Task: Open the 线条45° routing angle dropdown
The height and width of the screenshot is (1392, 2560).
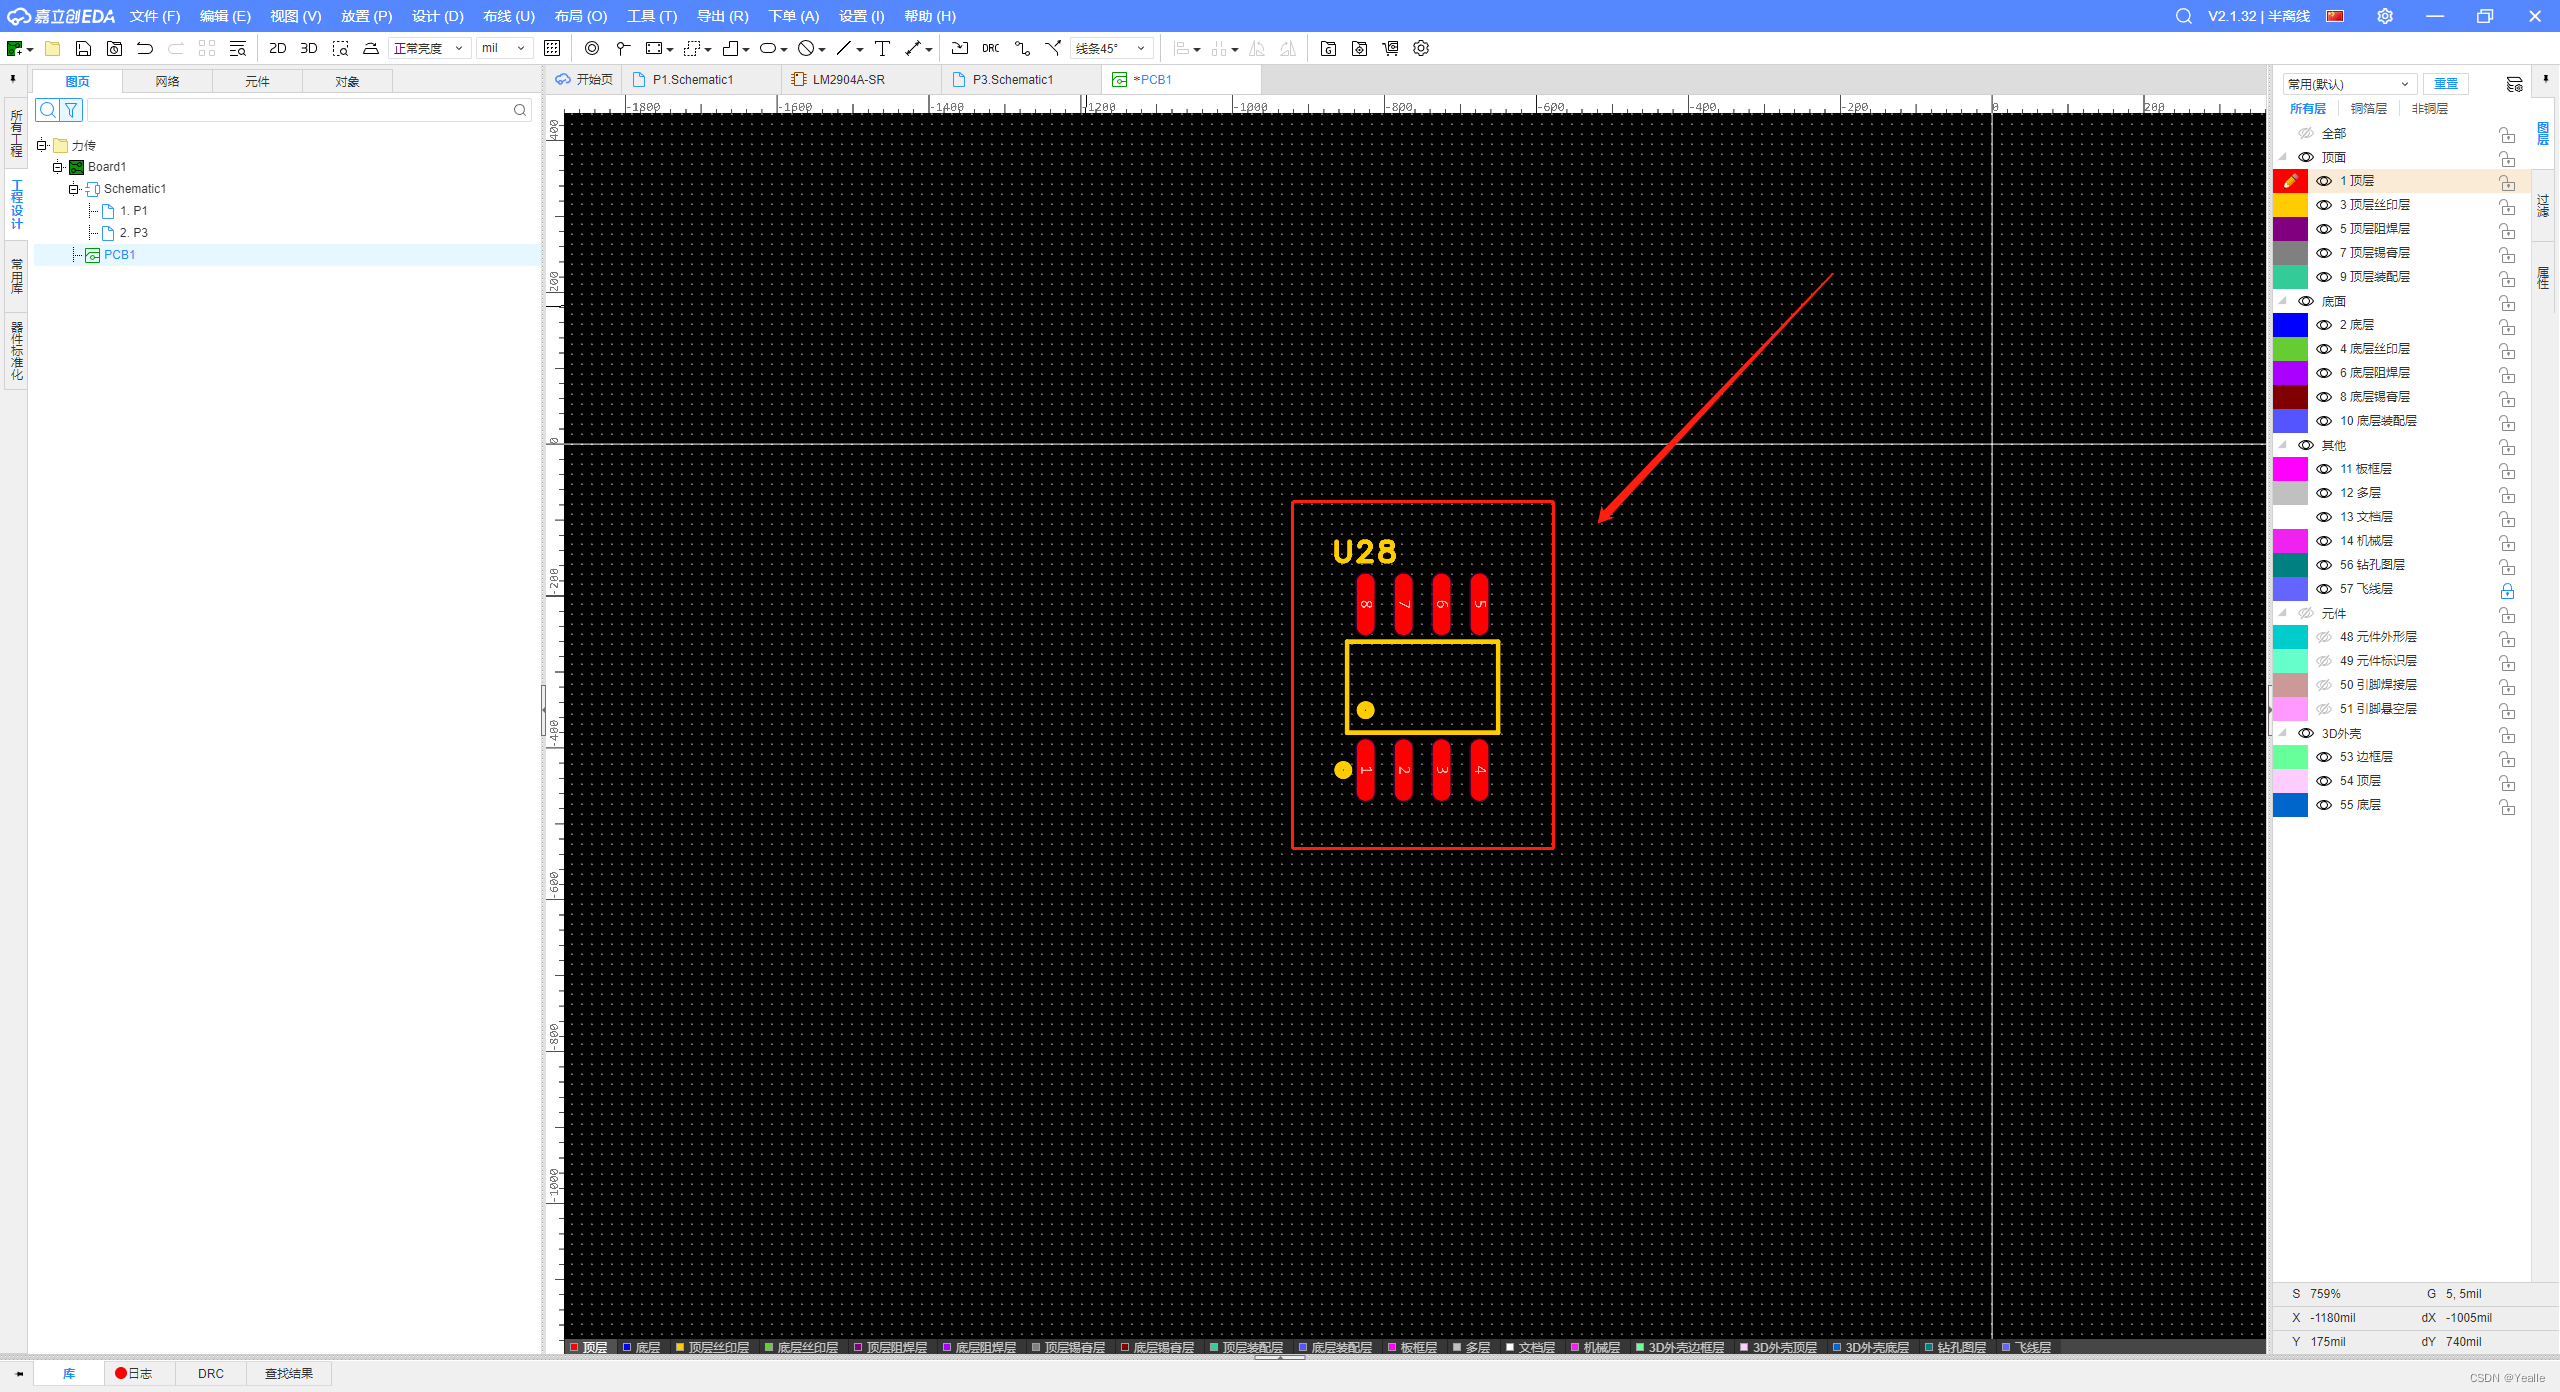Action: point(1111,48)
